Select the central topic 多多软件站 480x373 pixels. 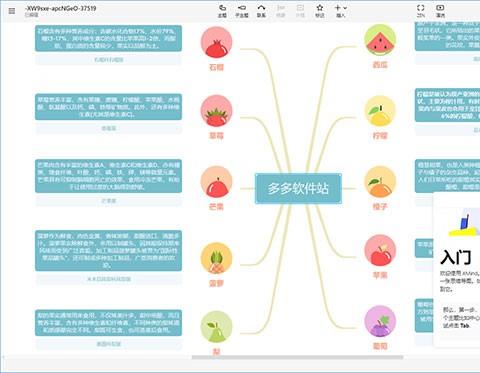click(298, 188)
